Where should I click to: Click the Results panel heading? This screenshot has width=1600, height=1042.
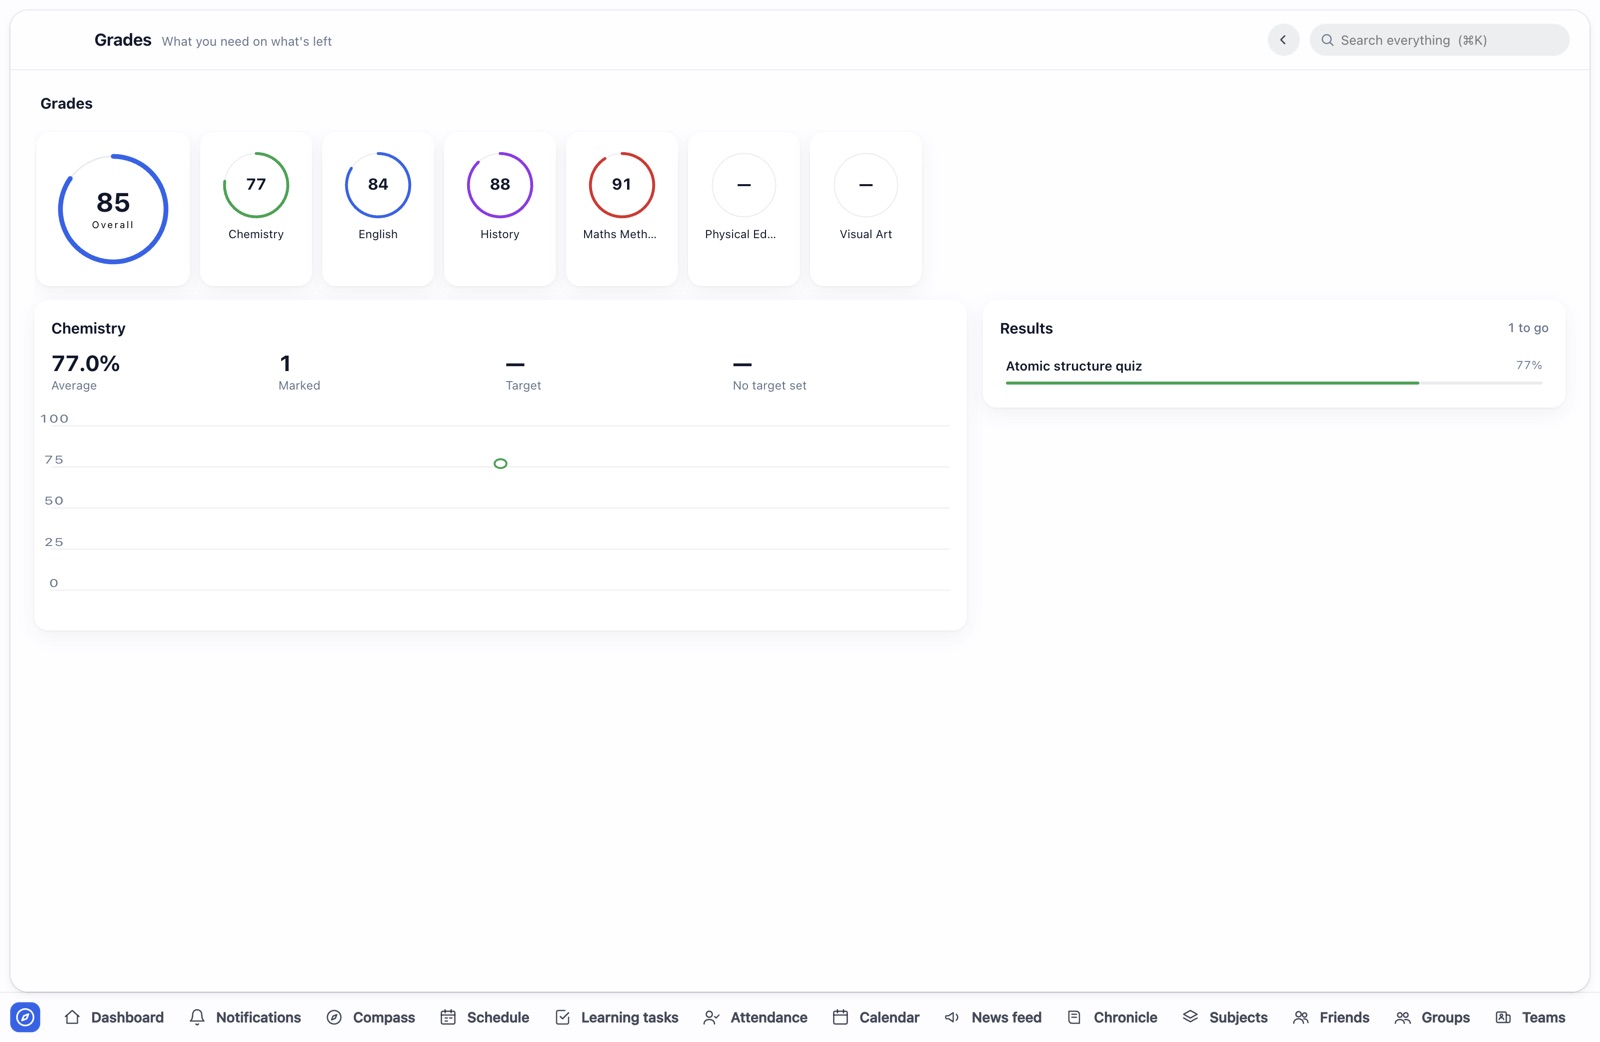(1026, 328)
